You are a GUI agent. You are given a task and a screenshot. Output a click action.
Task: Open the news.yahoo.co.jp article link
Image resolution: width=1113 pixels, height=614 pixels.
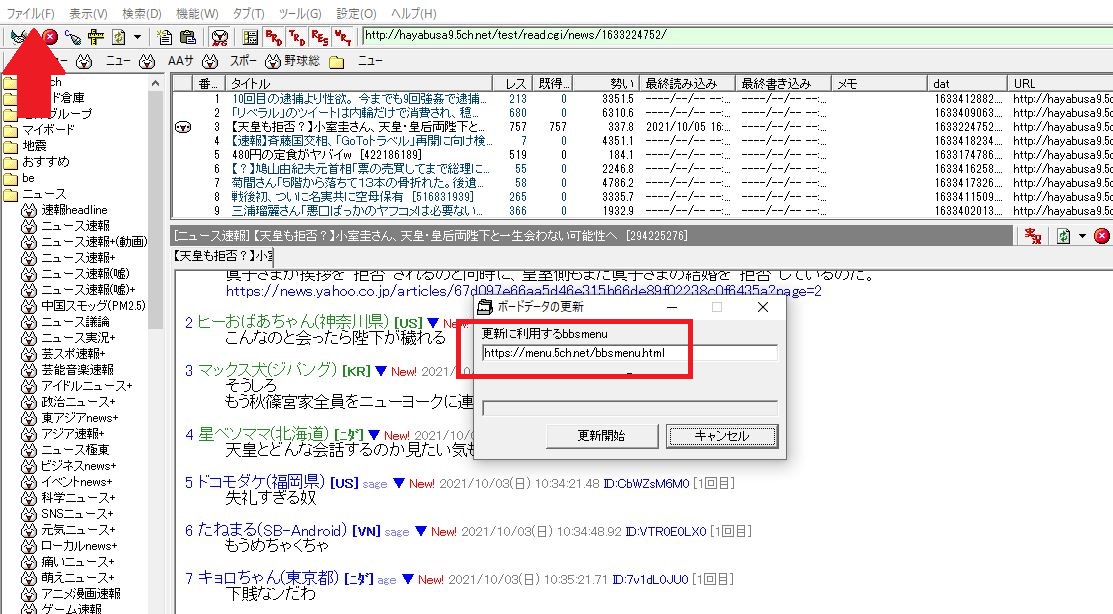524,291
